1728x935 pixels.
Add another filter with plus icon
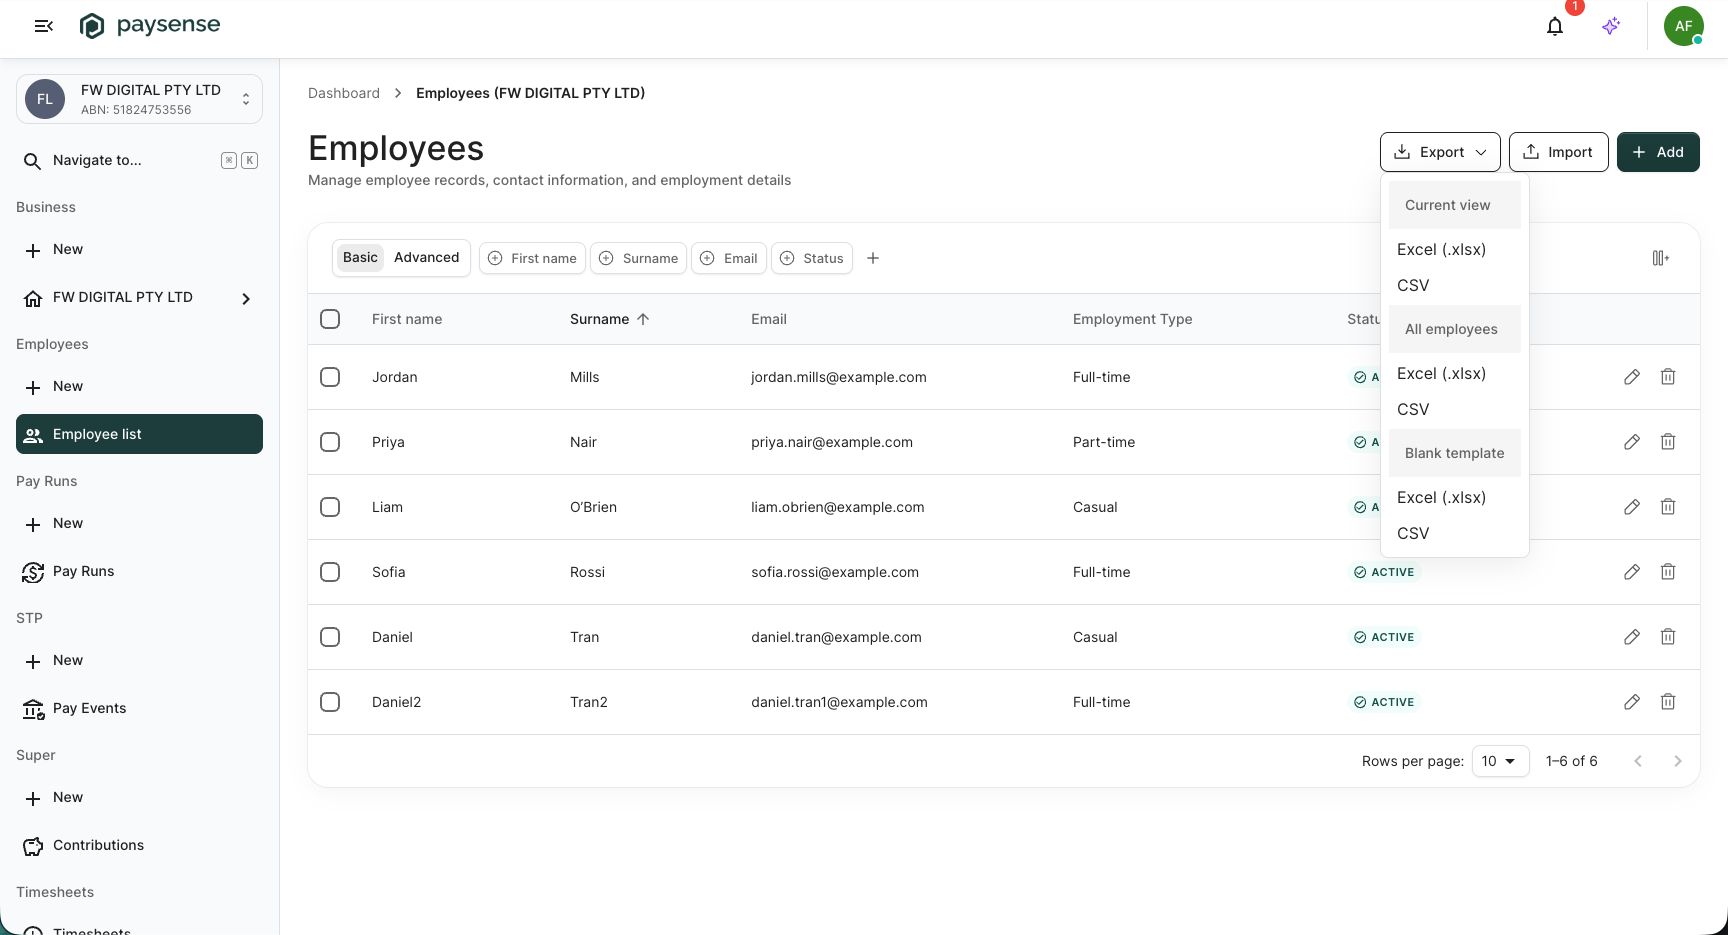click(x=873, y=258)
